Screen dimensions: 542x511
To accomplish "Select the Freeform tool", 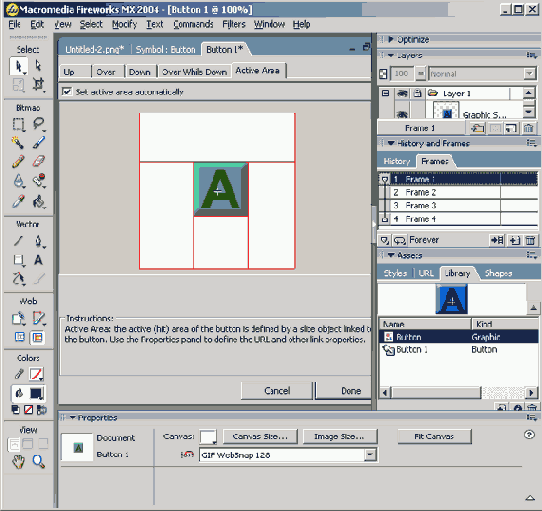I will click(x=18, y=278).
